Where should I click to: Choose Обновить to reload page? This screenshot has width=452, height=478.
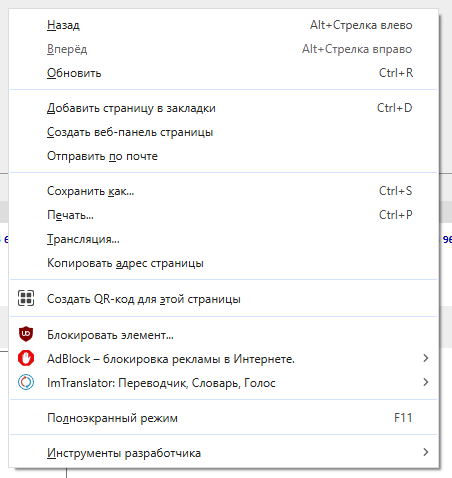[223, 73]
